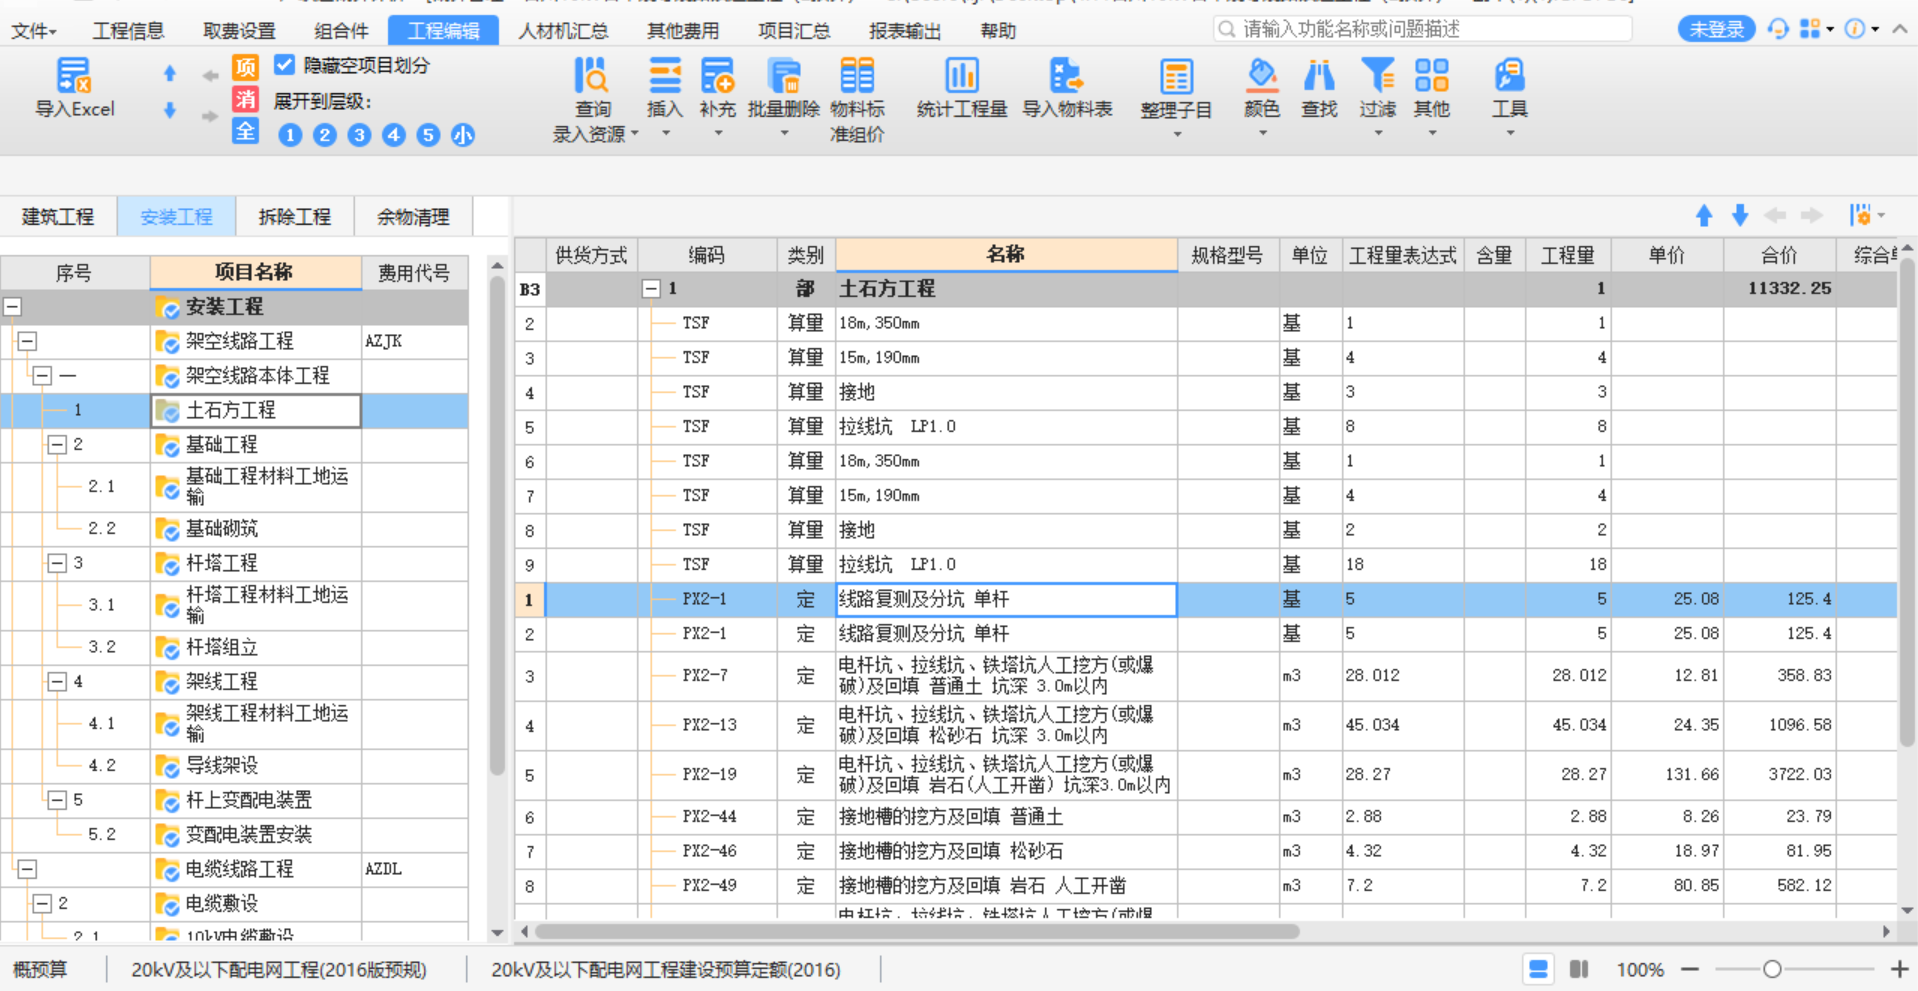Open the 文件 menu
This screenshot has width=1918, height=991.
(x=34, y=31)
